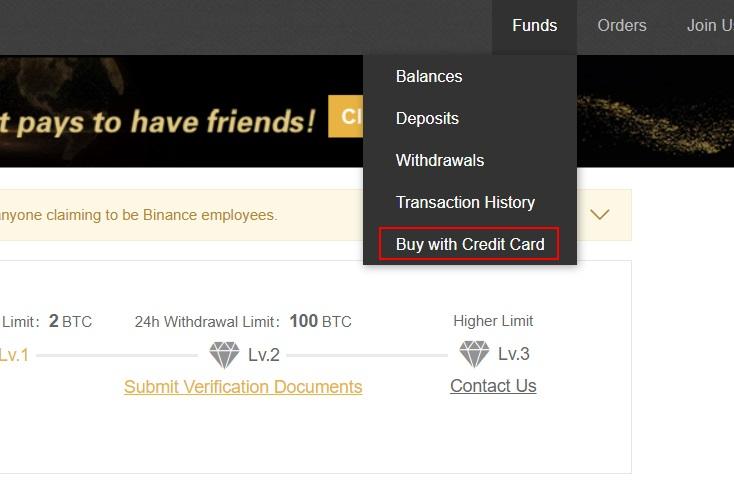
Task: Open the Orders menu
Action: [x=622, y=25]
